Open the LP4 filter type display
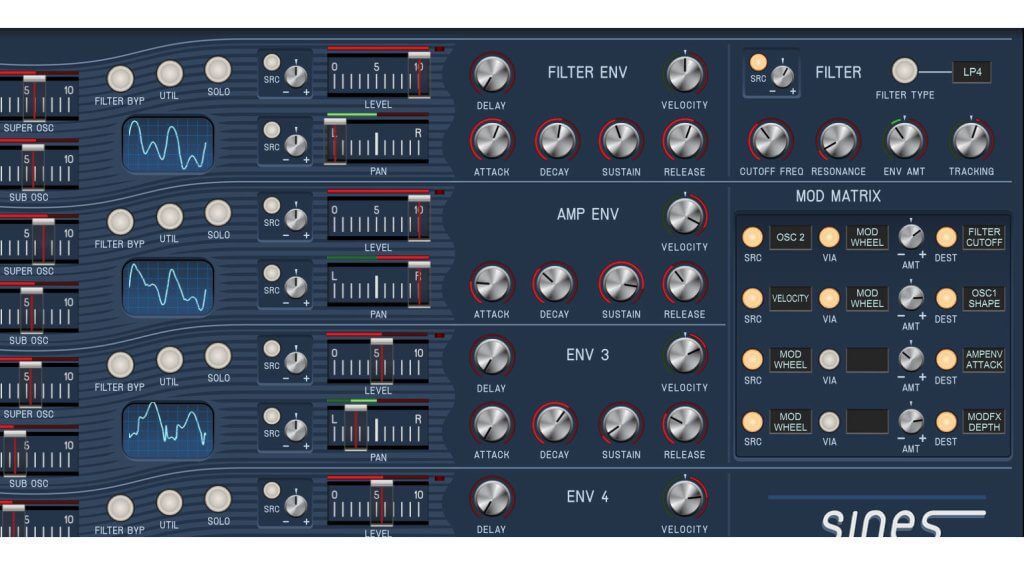 pos(971,72)
